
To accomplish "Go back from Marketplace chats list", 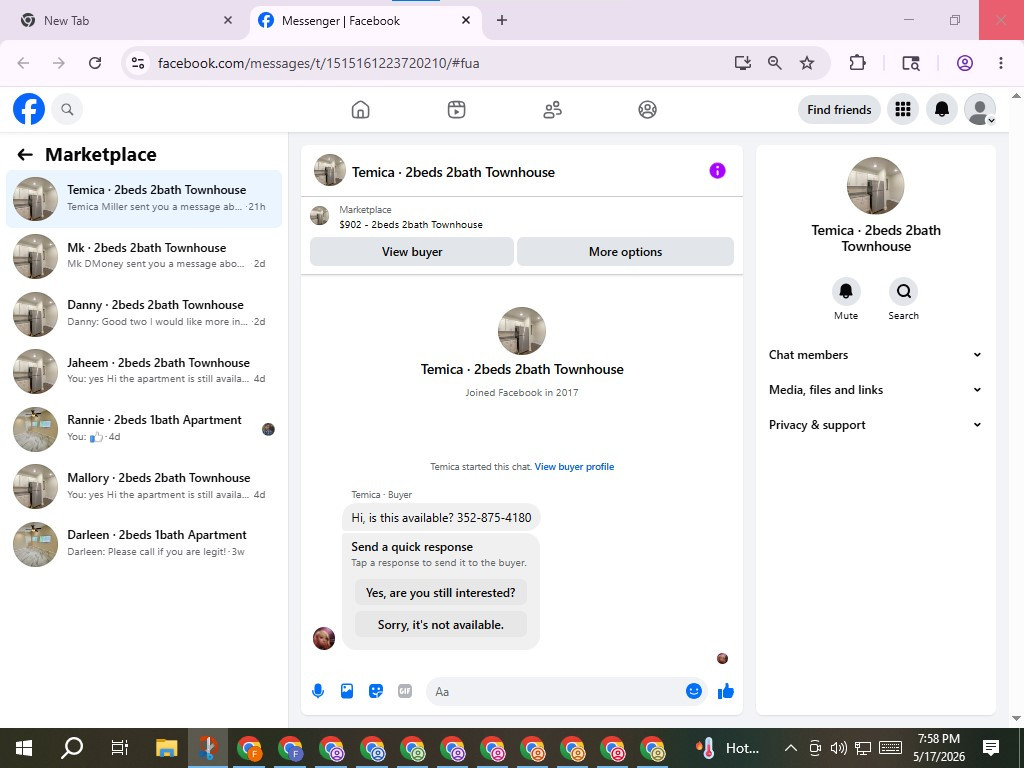I will tap(25, 155).
